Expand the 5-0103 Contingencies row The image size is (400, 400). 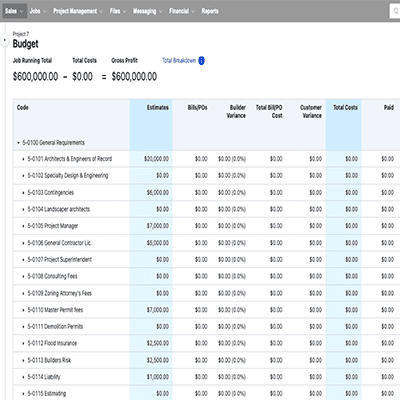pyautogui.click(x=23, y=193)
